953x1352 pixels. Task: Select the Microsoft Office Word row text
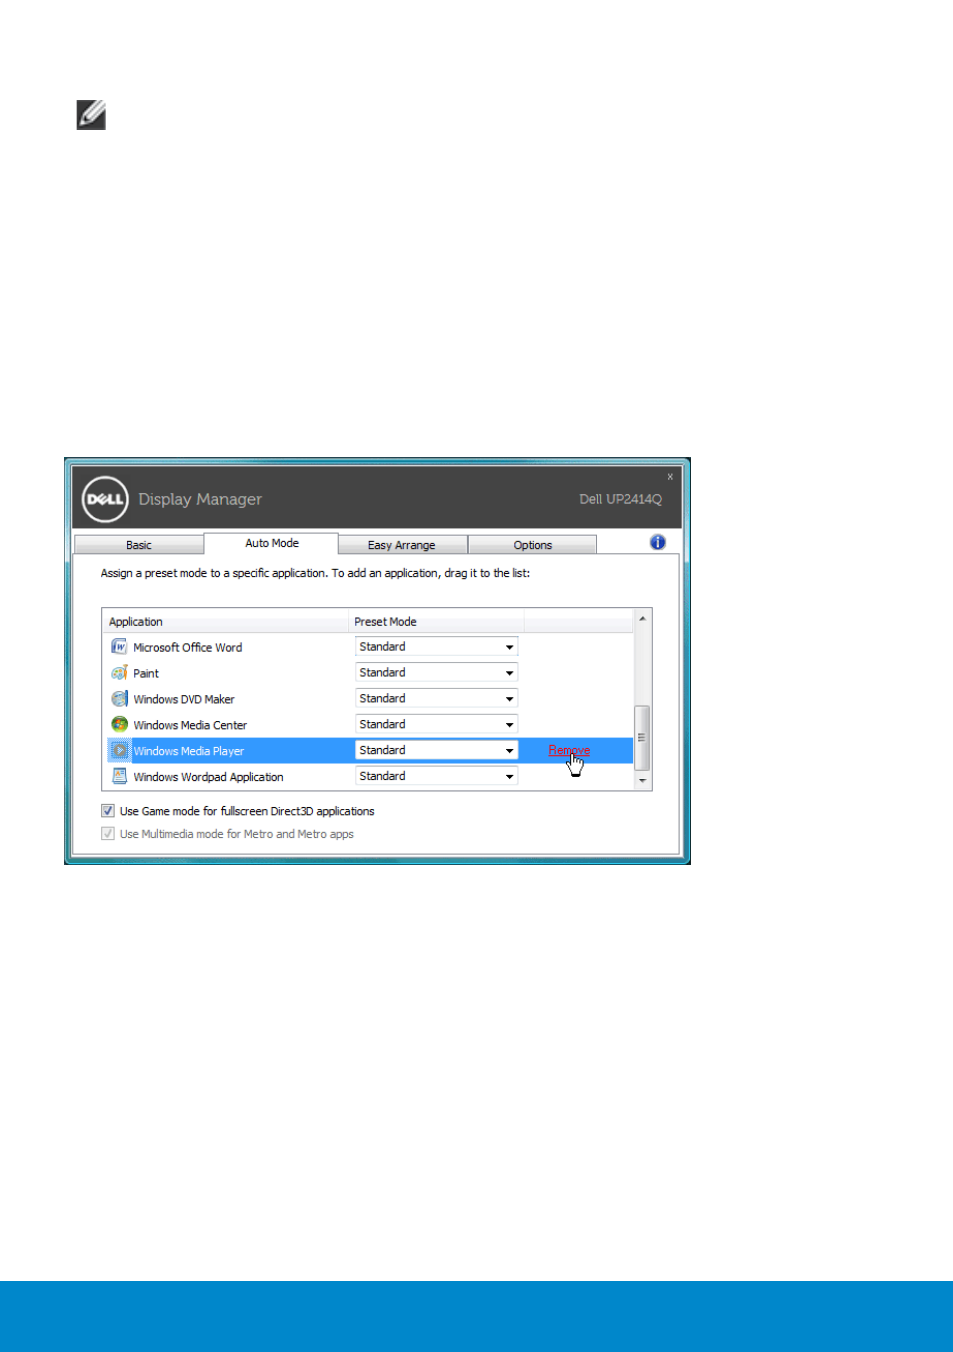pyautogui.click(x=188, y=648)
